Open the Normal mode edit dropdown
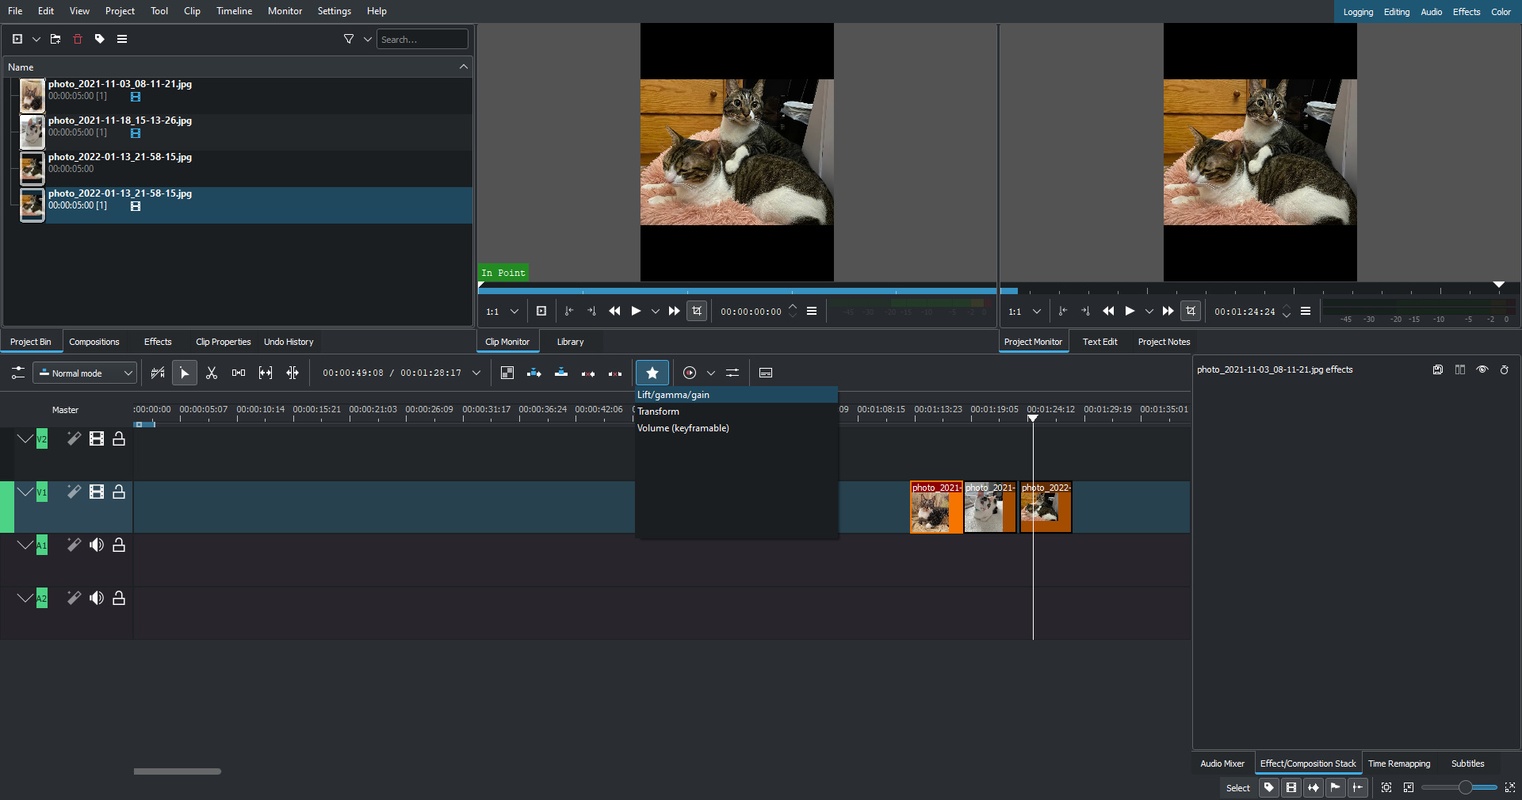Image resolution: width=1522 pixels, height=800 pixels. 85,373
